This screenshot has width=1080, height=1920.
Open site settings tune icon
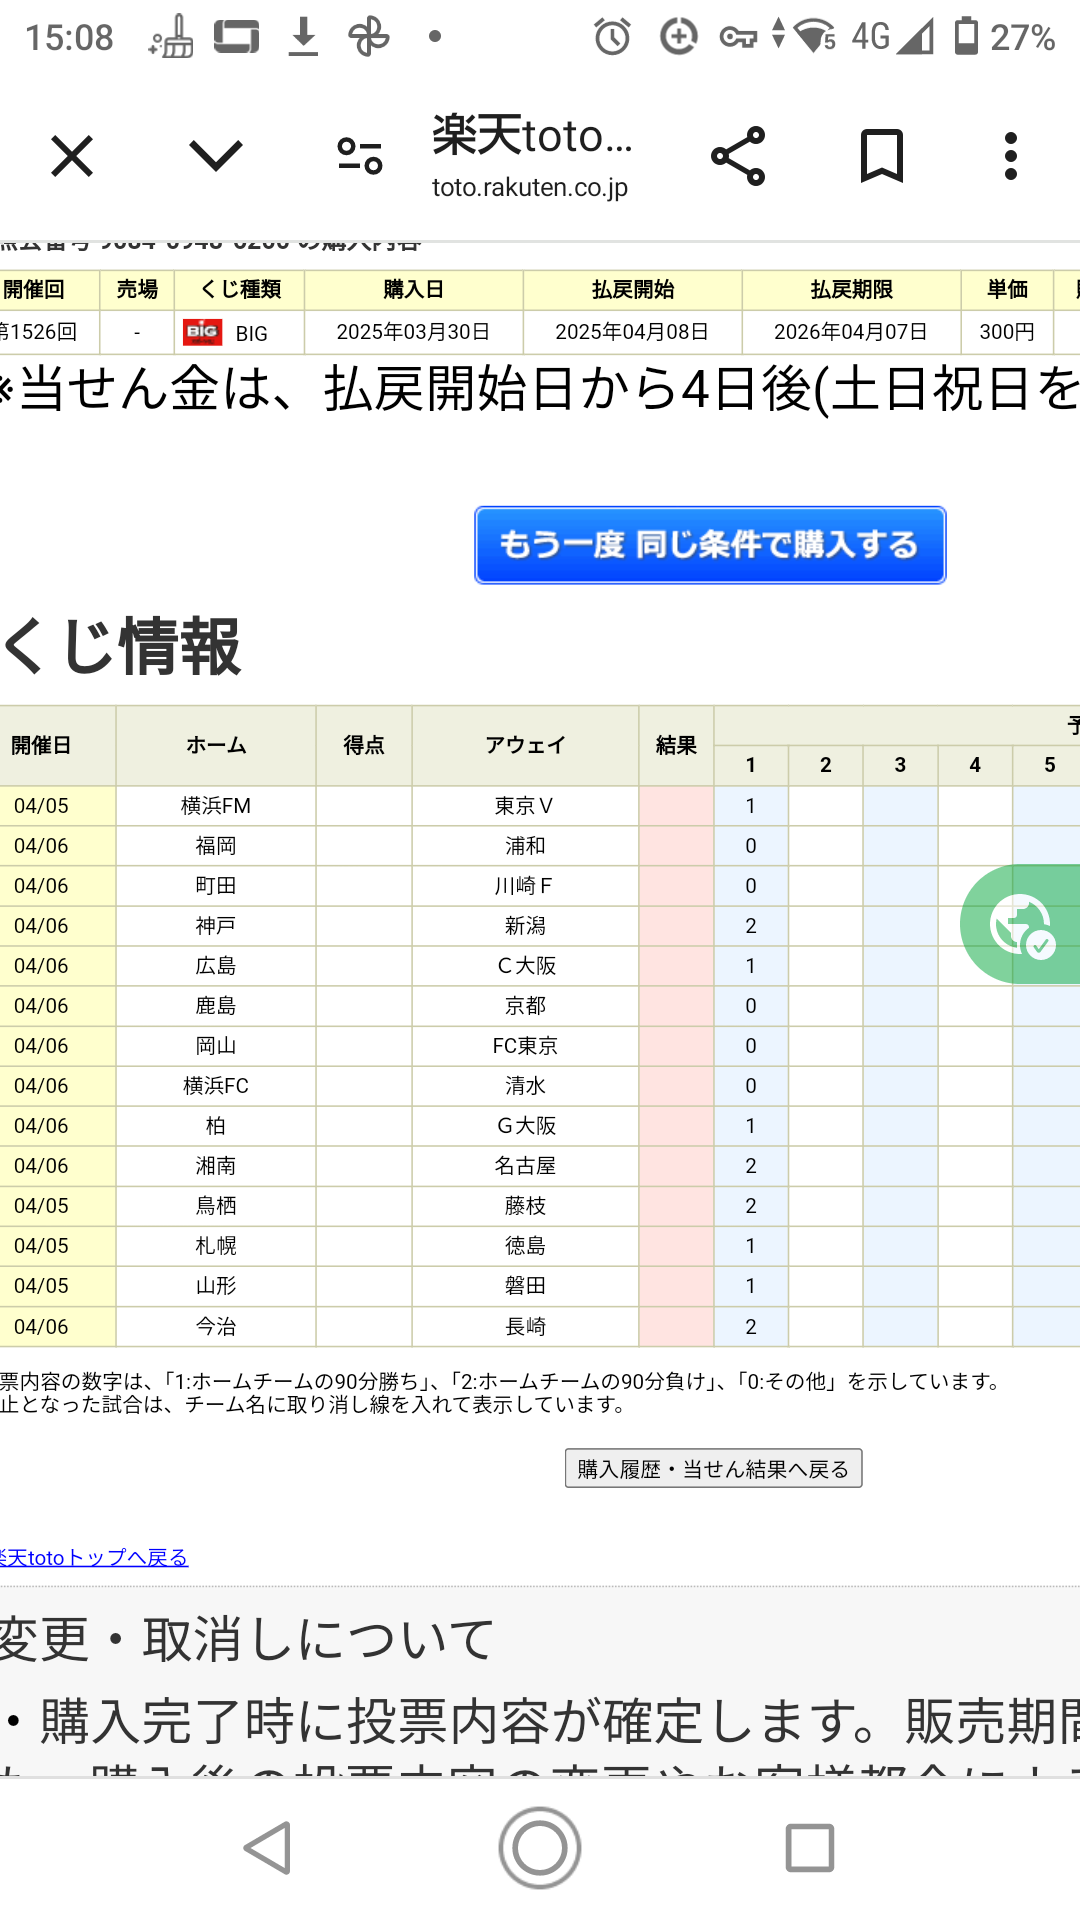(x=360, y=157)
